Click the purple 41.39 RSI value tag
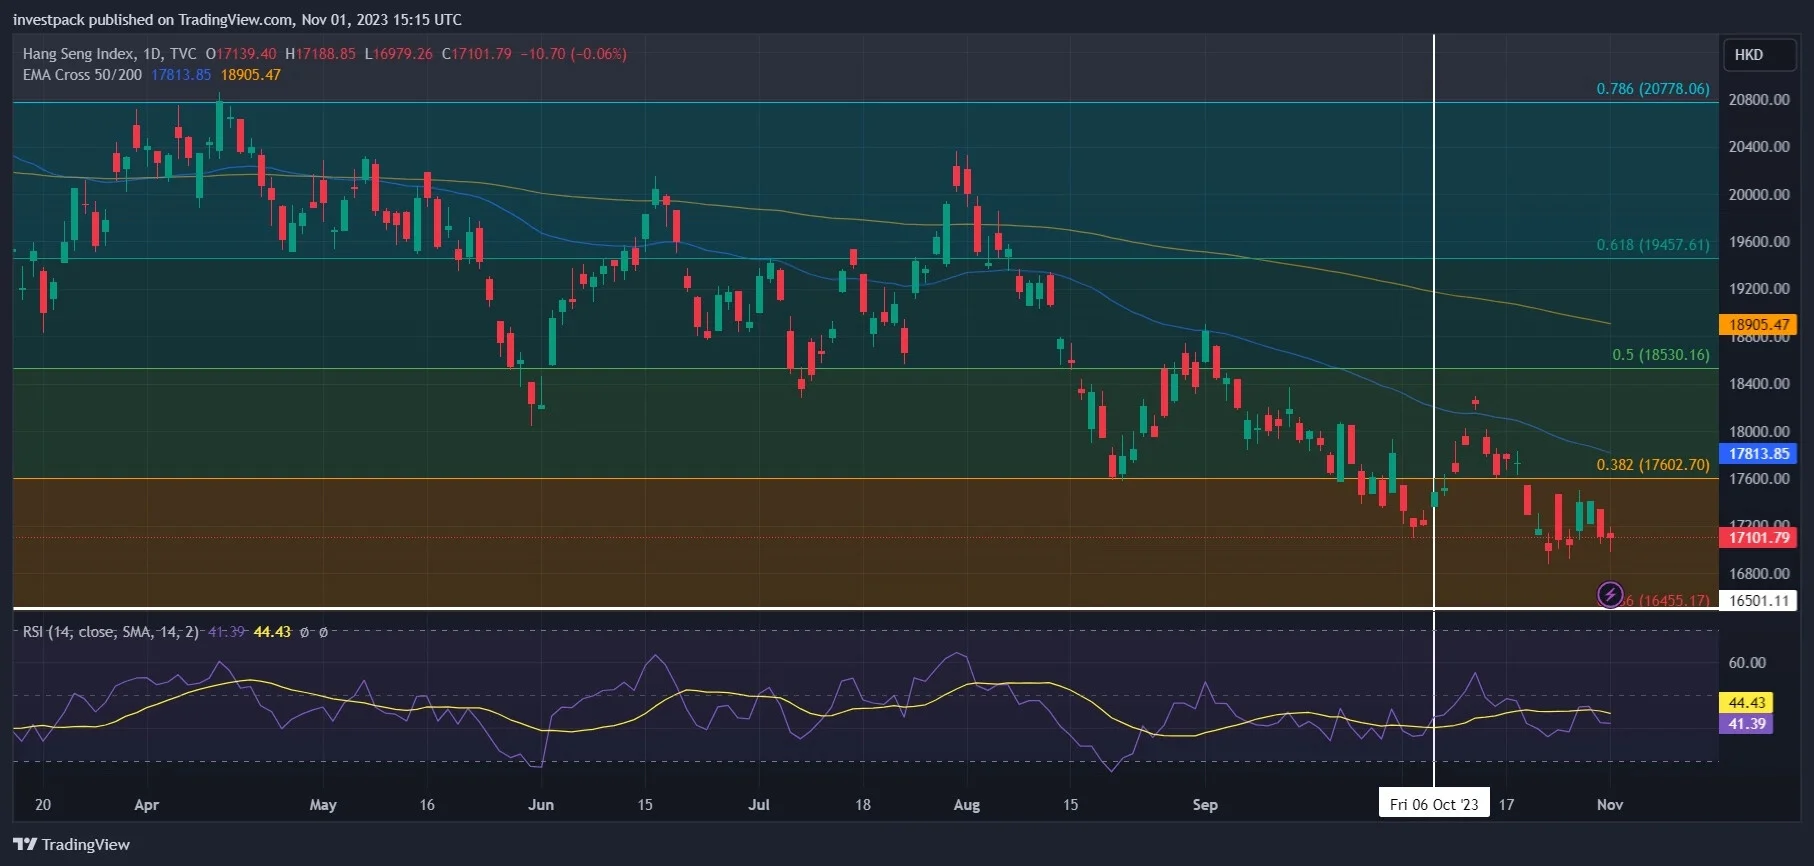The width and height of the screenshot is (1814, 866). (1746, 724)
